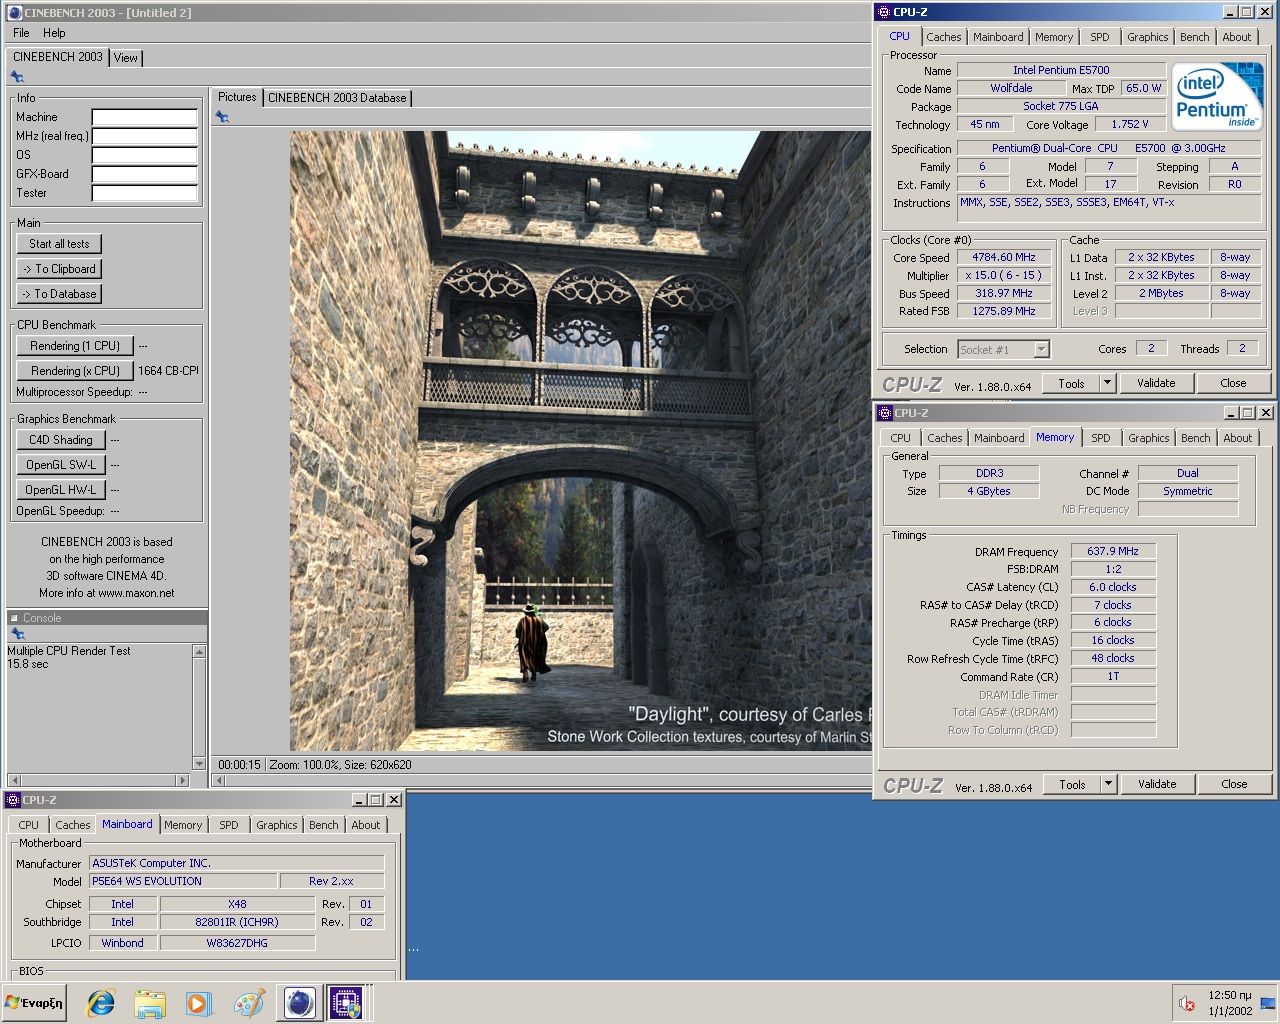1280x1024 pixels.
Task: Open the Paint palette icon in taskbar
Action: coord(249,1003)
